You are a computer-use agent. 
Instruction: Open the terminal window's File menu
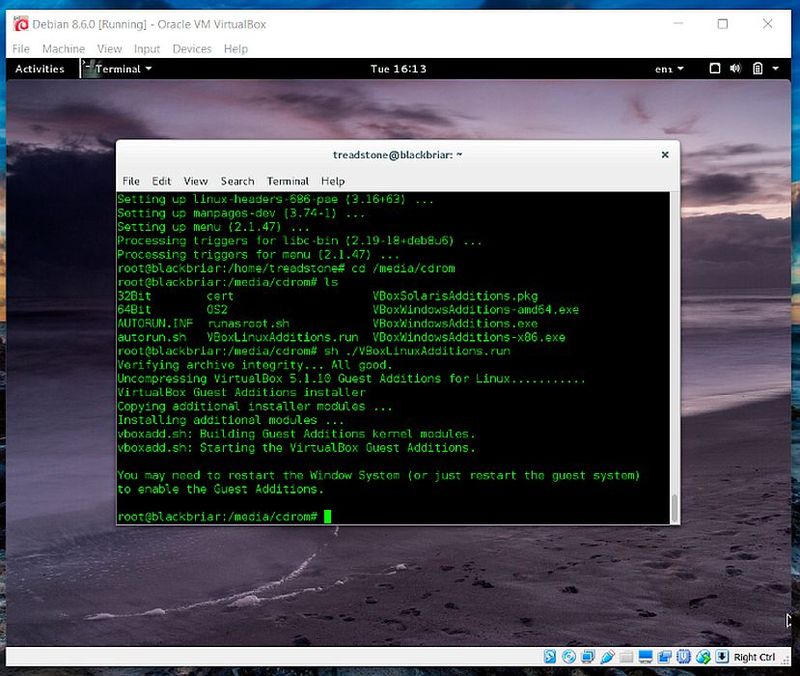point(131,181)
